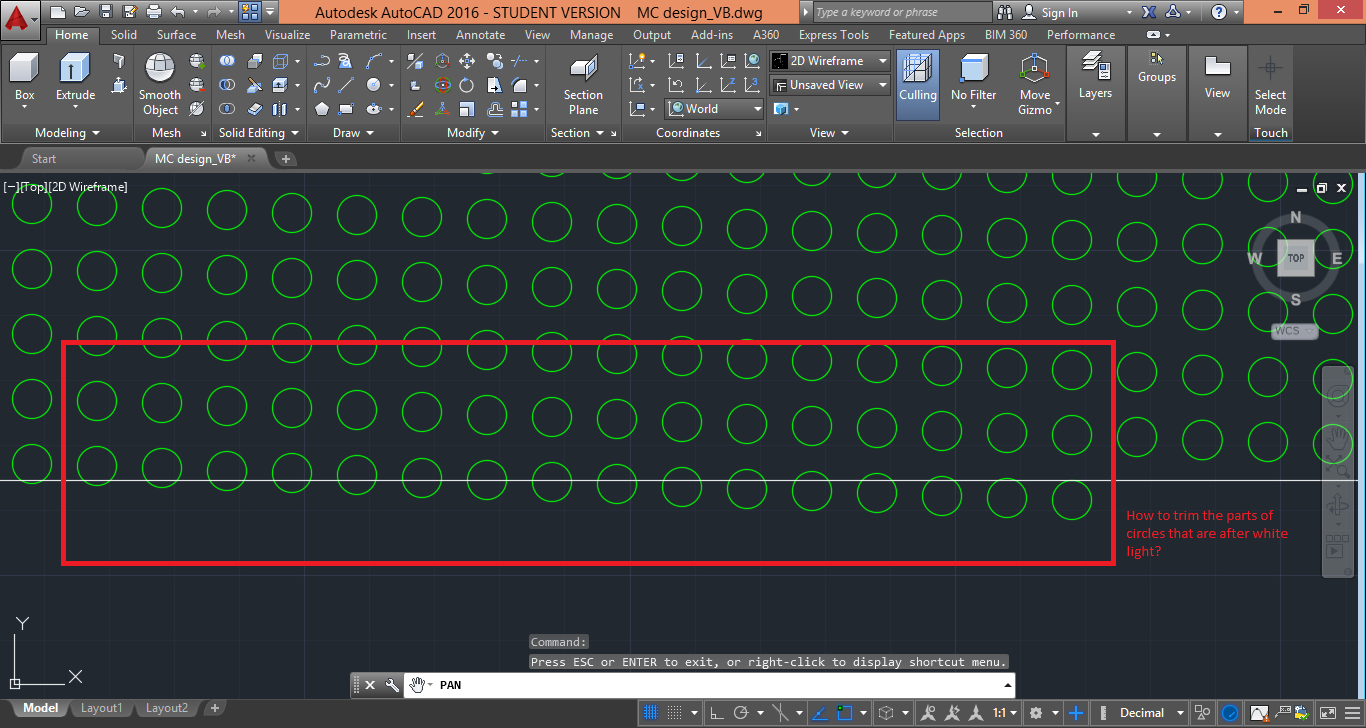
Task: Close the MC design_VB file tab
Action: pos(251,158)
